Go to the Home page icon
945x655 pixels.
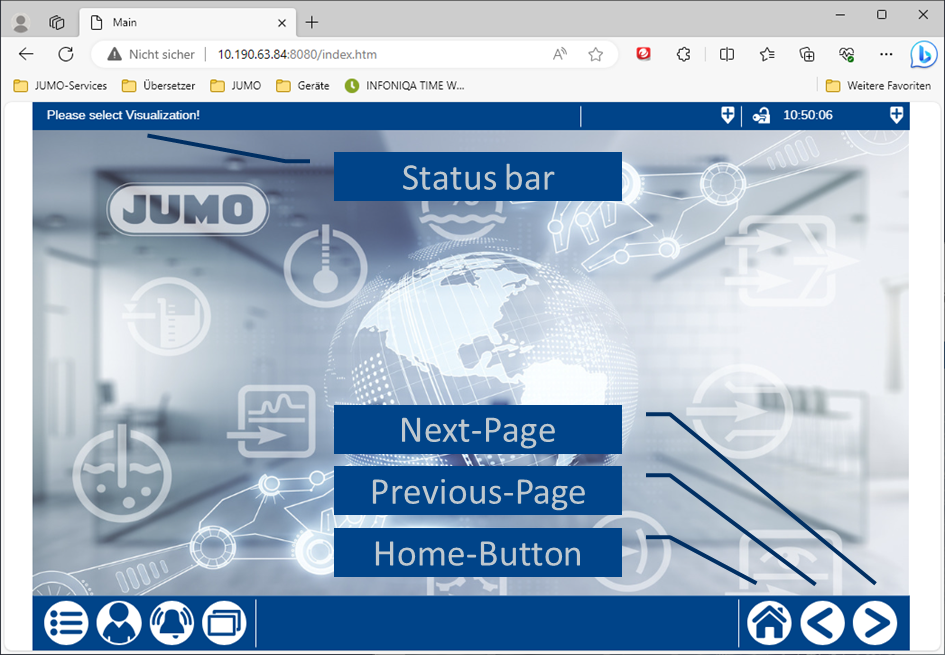(x=770, y=623)
